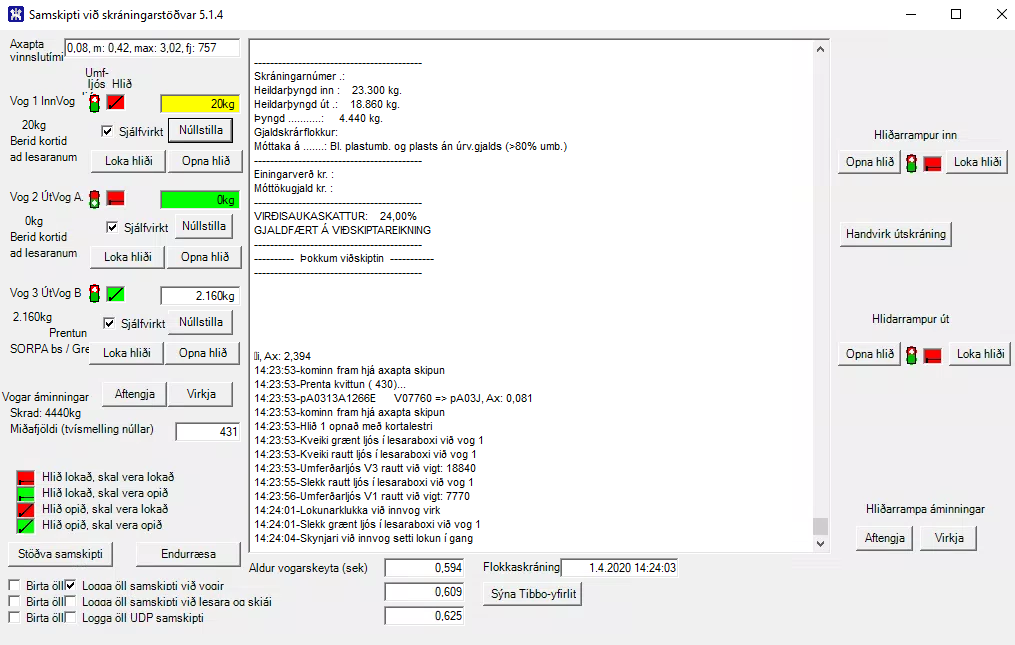Click the yellow 20kg weight field
Viewport: 1015px width, 645px height.
click(x=200, y=103)
